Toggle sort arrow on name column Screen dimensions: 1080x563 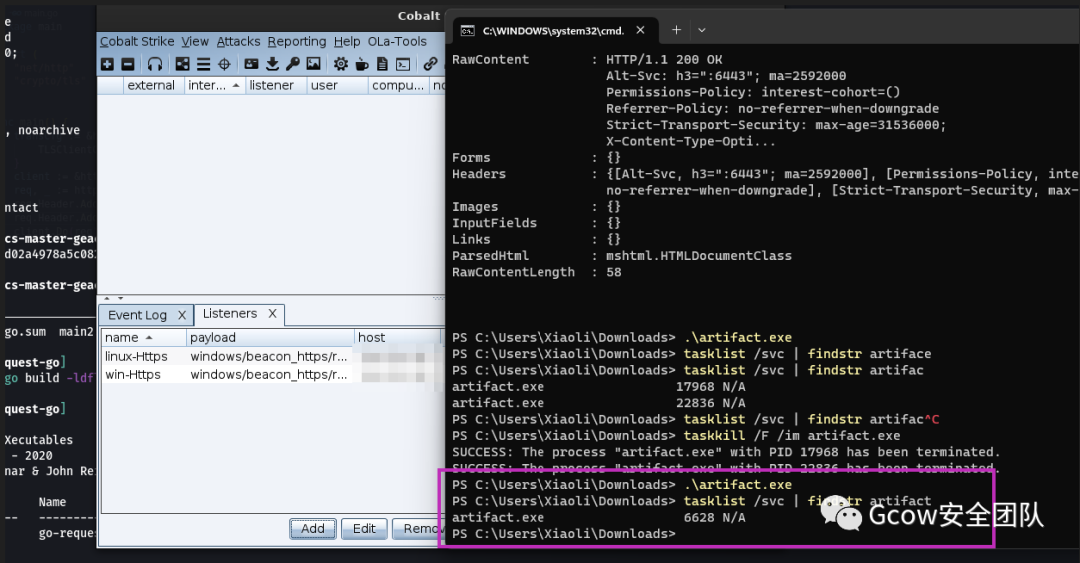coord(149,338)
